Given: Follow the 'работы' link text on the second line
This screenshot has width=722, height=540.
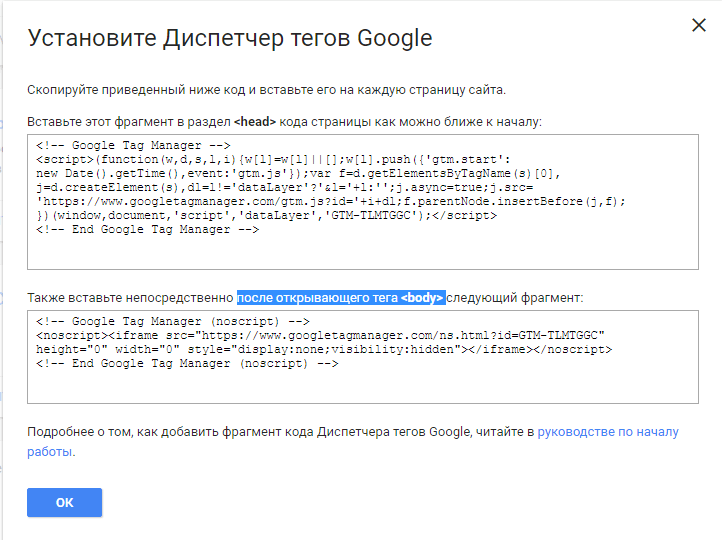Looking at the screenshot, I should tap(50, 452).
